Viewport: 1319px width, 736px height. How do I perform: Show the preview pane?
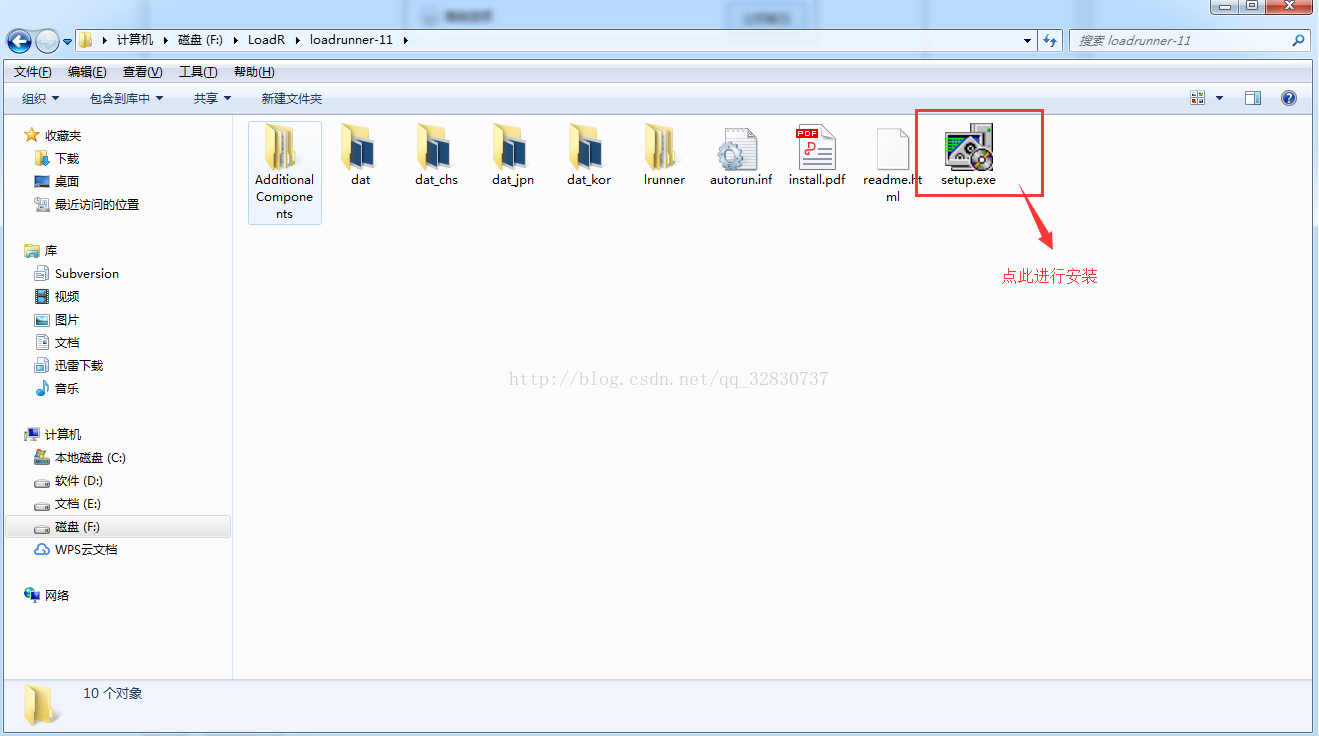1253,98
